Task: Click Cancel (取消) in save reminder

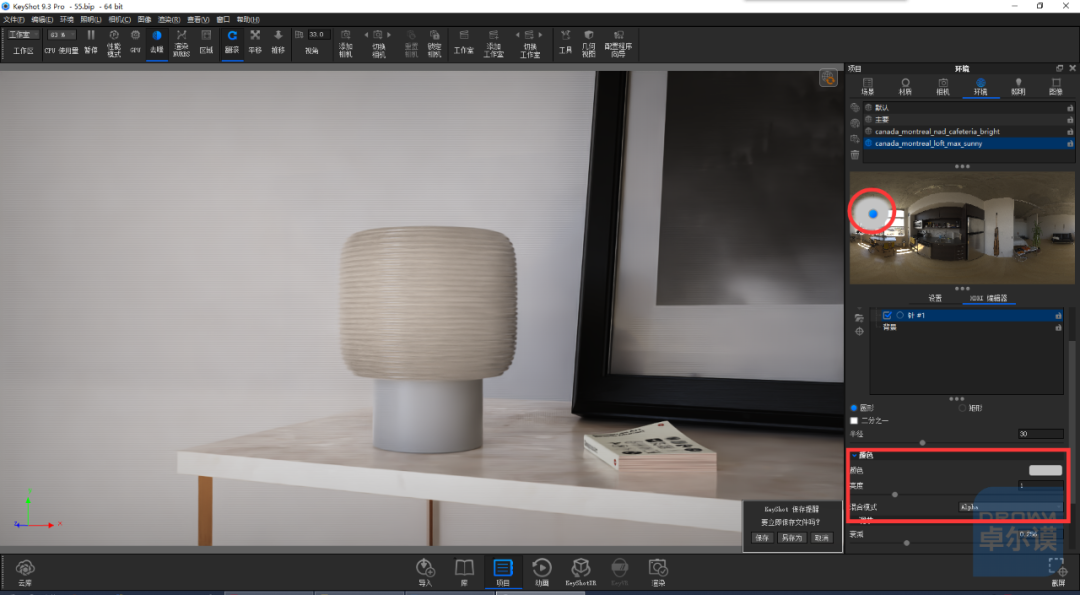Action: pyautogui.click(x=822, y=538)
